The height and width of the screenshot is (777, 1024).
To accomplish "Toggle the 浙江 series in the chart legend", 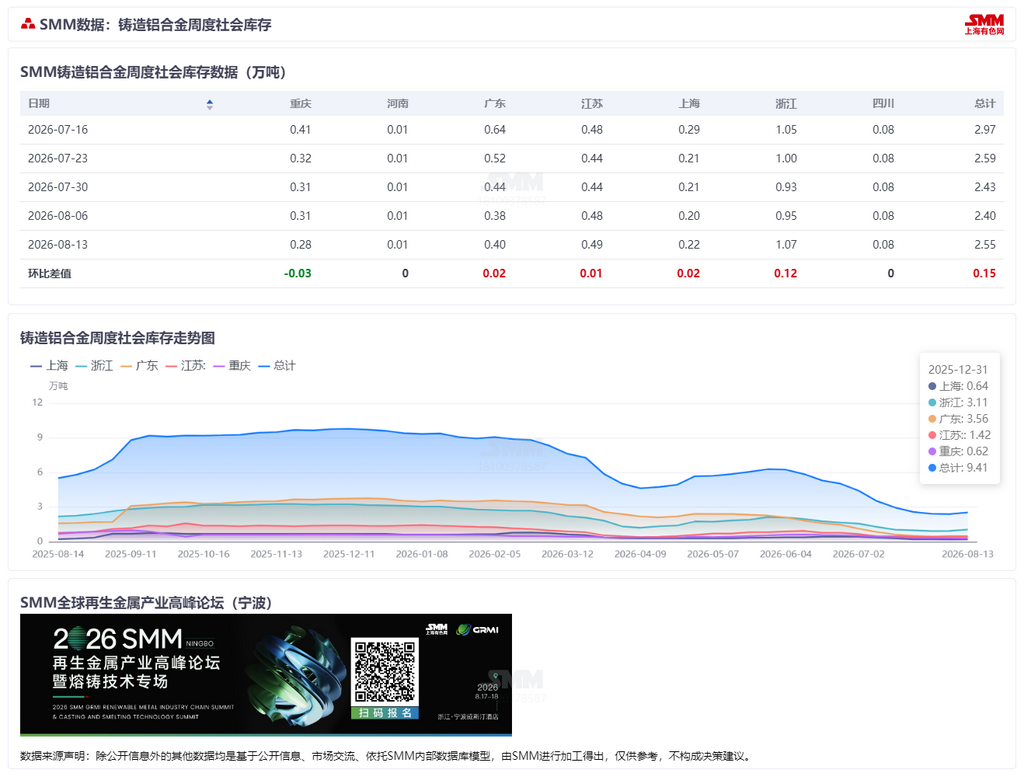I will pos(94,366).
